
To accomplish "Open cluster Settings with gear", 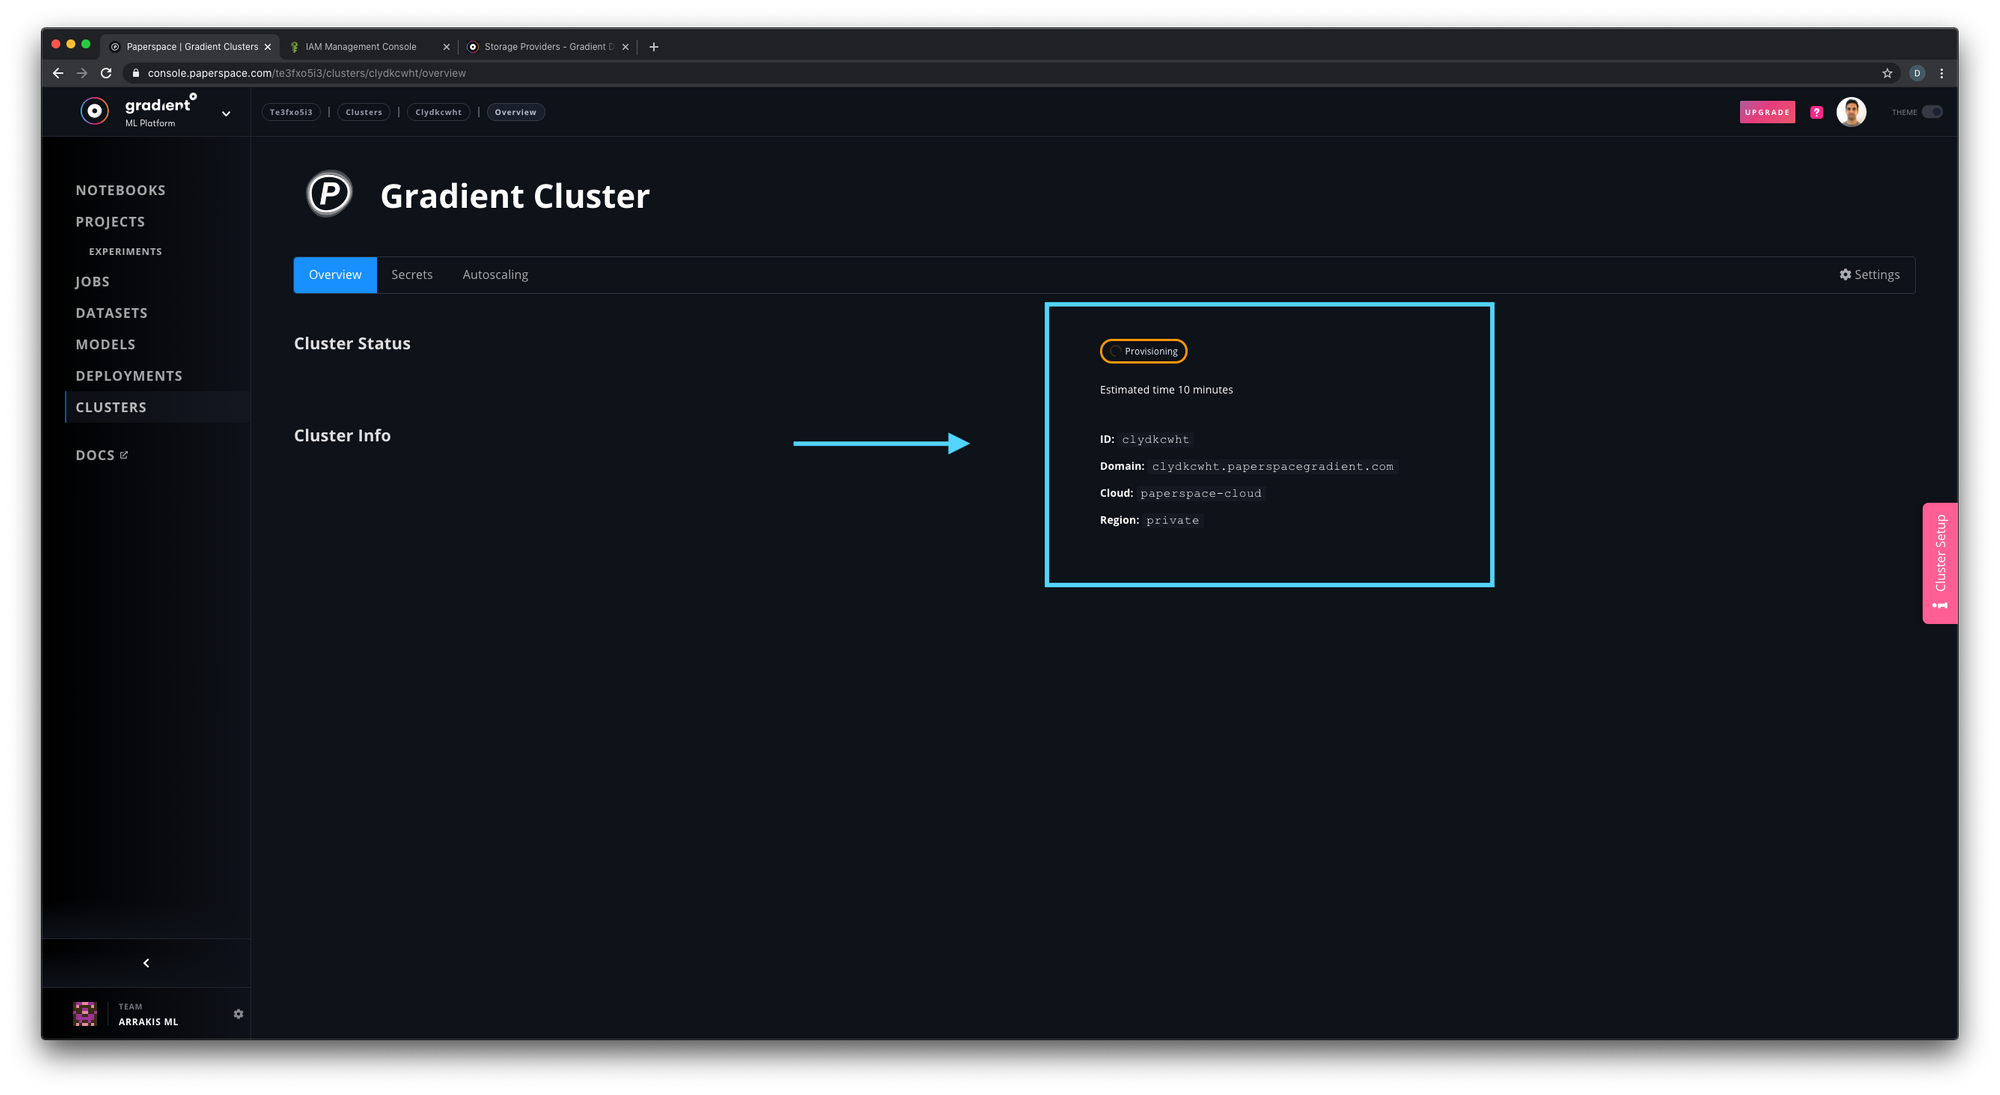I will click(x=1869, y=275).
